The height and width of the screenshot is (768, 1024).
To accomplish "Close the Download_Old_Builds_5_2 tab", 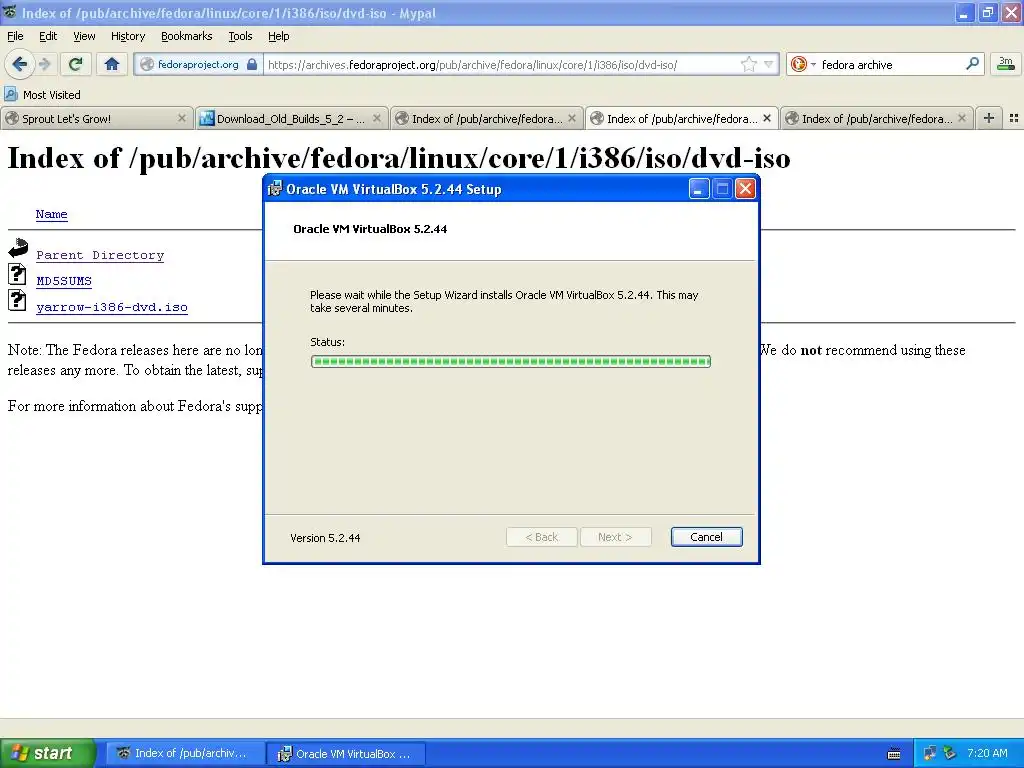I will [376, 118].
